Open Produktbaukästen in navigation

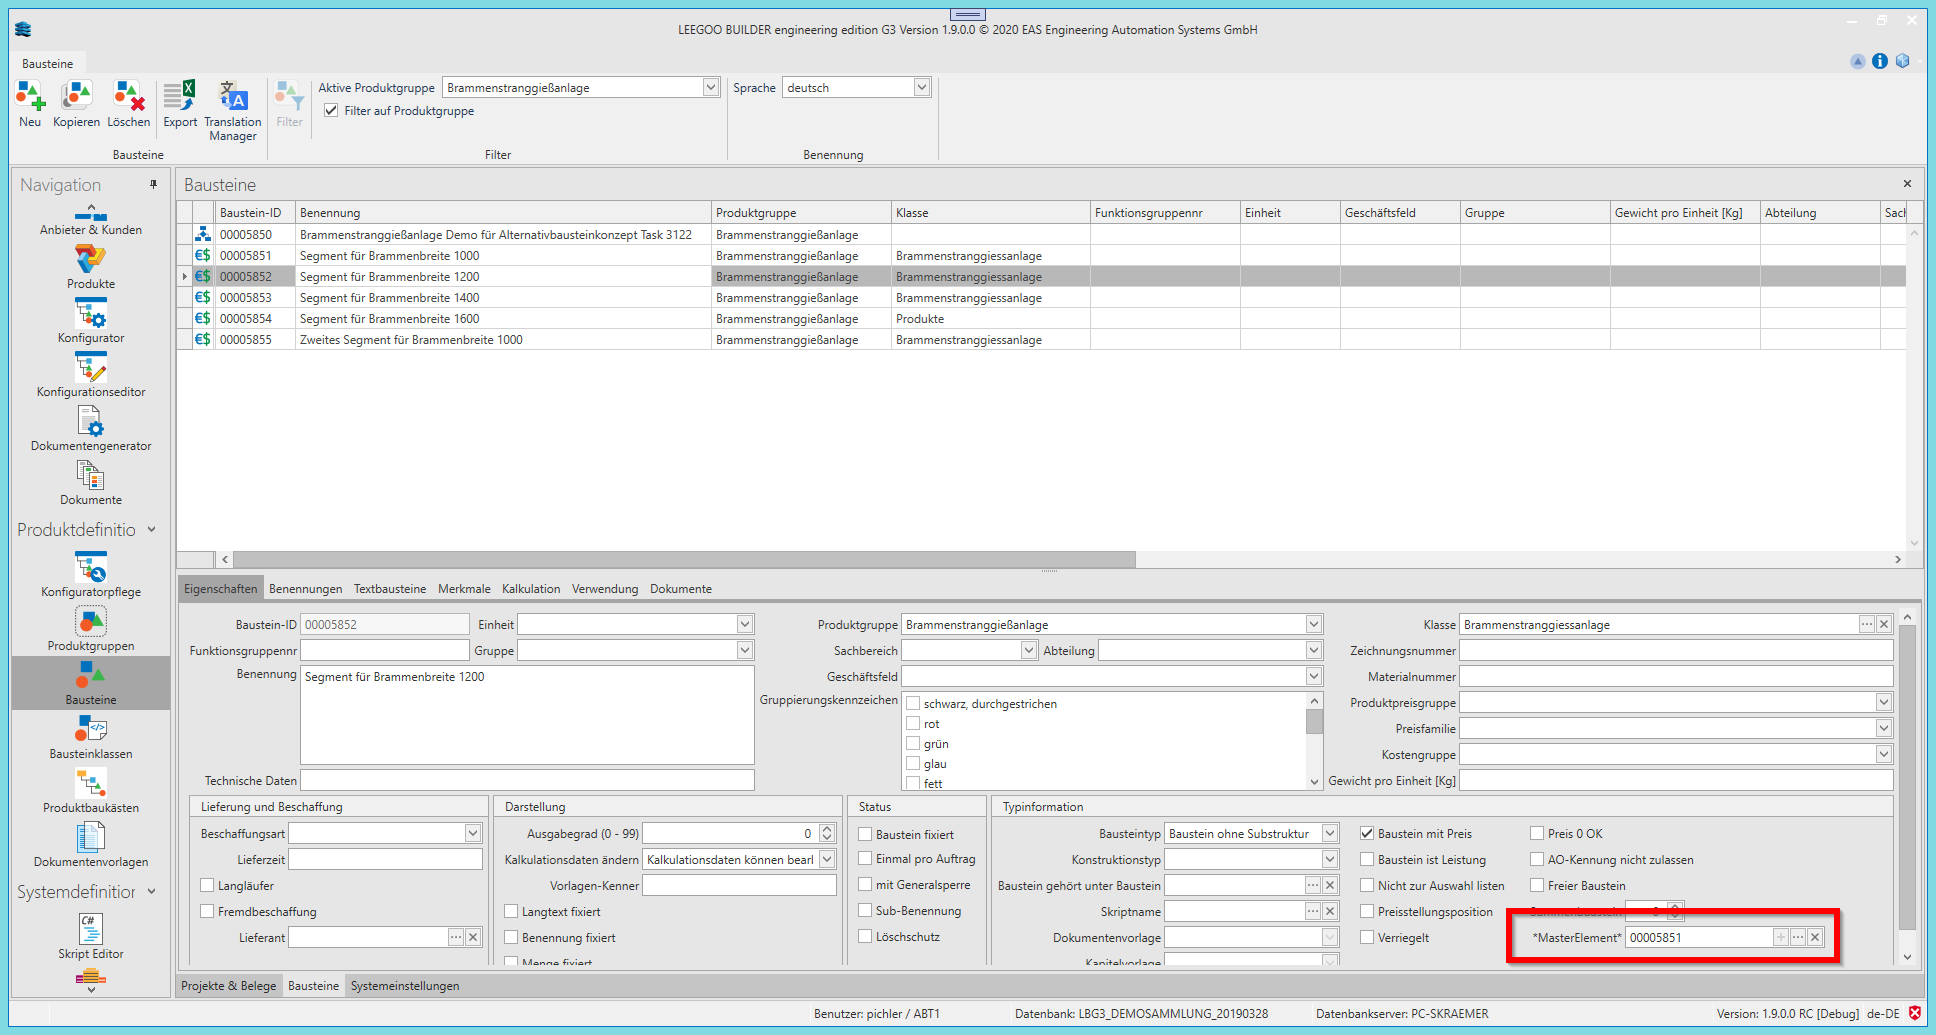pyautogui.click(x=91, y=791)
